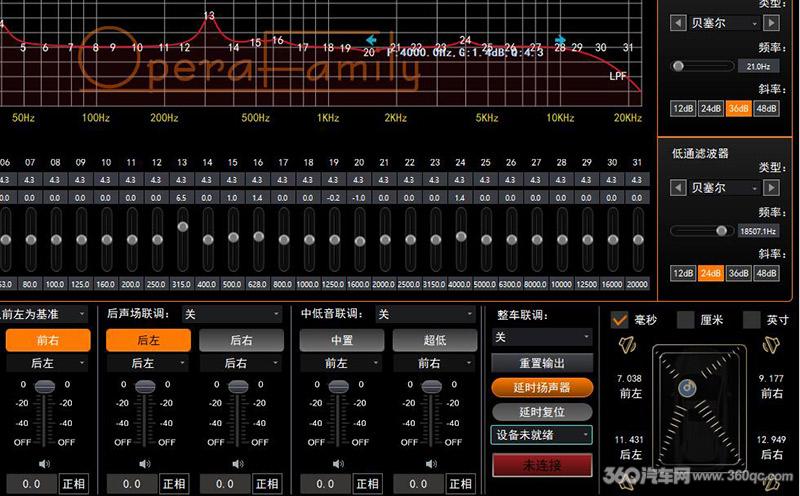Open the 后声场联调 dropdown showing 关
Screen dimensions: 800x496
pos(232,314)
